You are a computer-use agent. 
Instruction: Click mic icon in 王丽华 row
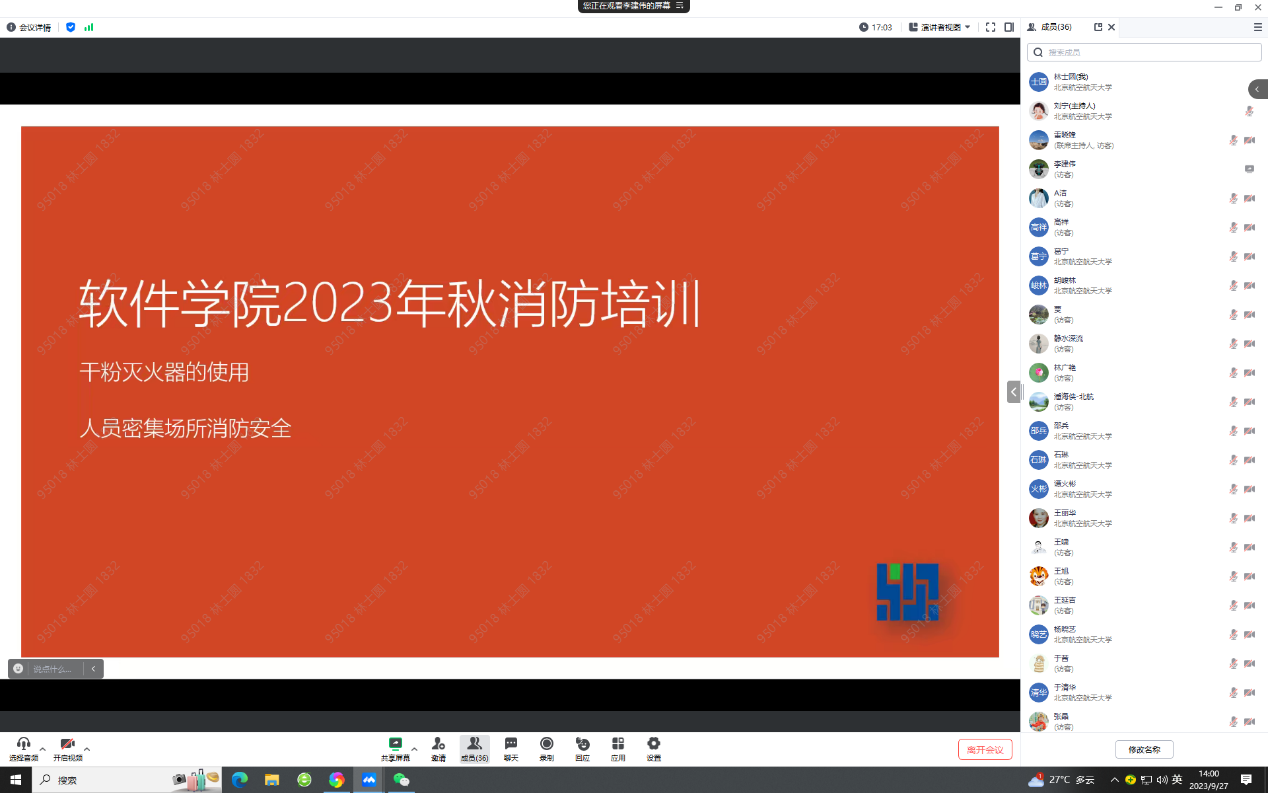[x=1234, y=518]
